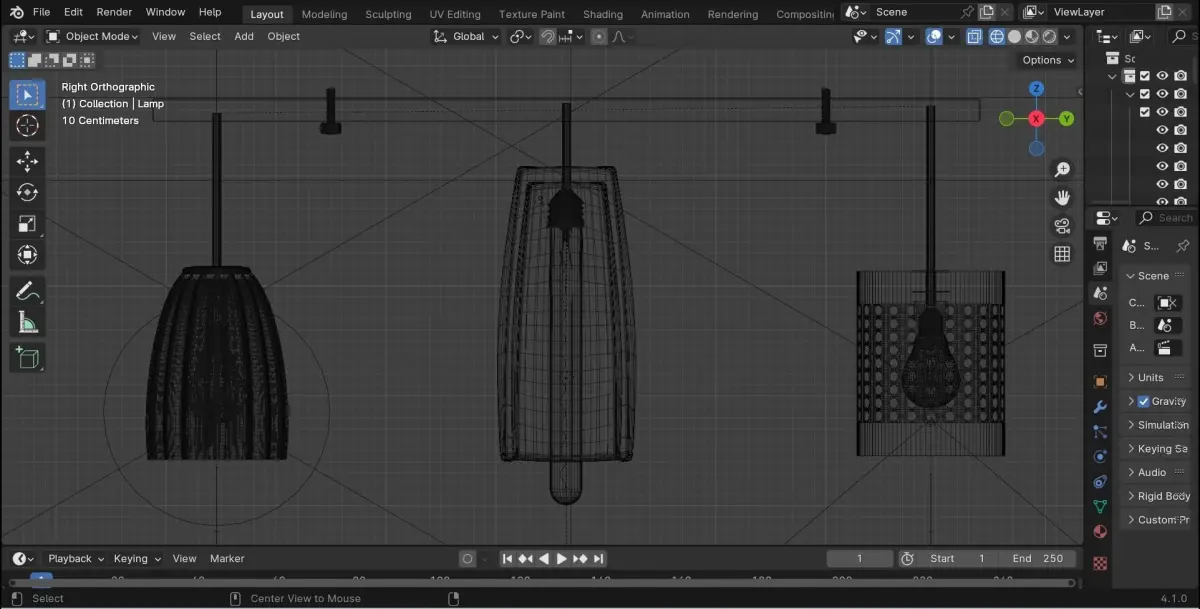Create a new scene with the copy icon
Viewport: 1200px width, 609px height.
pos(987,12)
